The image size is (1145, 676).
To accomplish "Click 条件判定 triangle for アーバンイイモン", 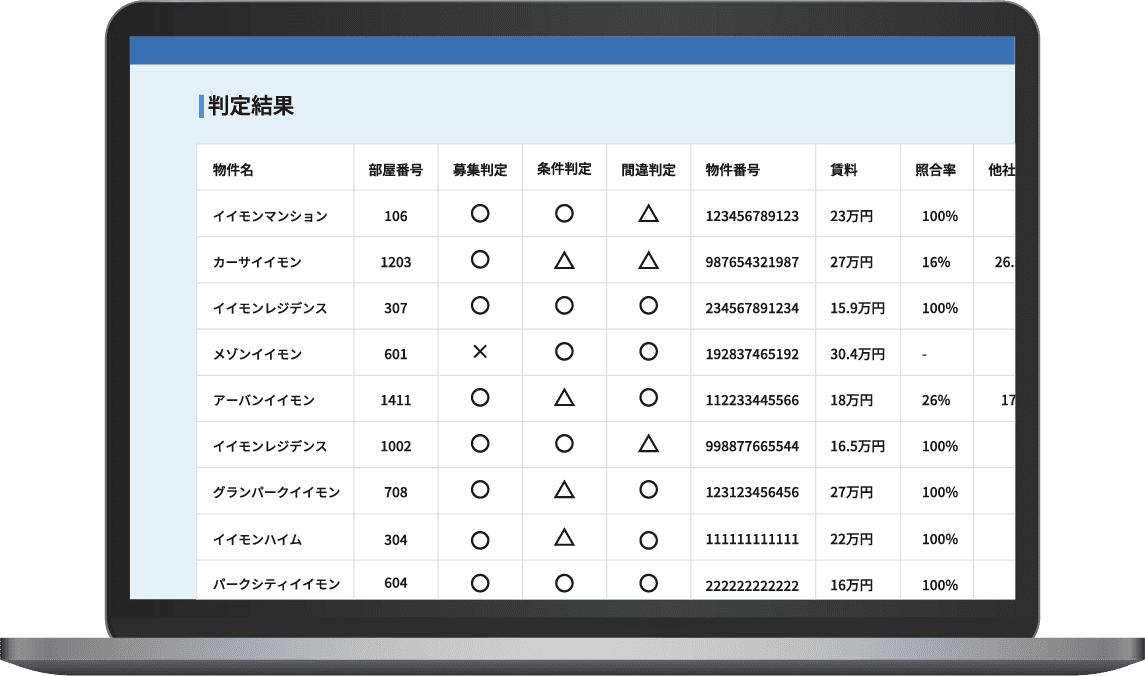I will pyautogui.click(x=564, y=399).
